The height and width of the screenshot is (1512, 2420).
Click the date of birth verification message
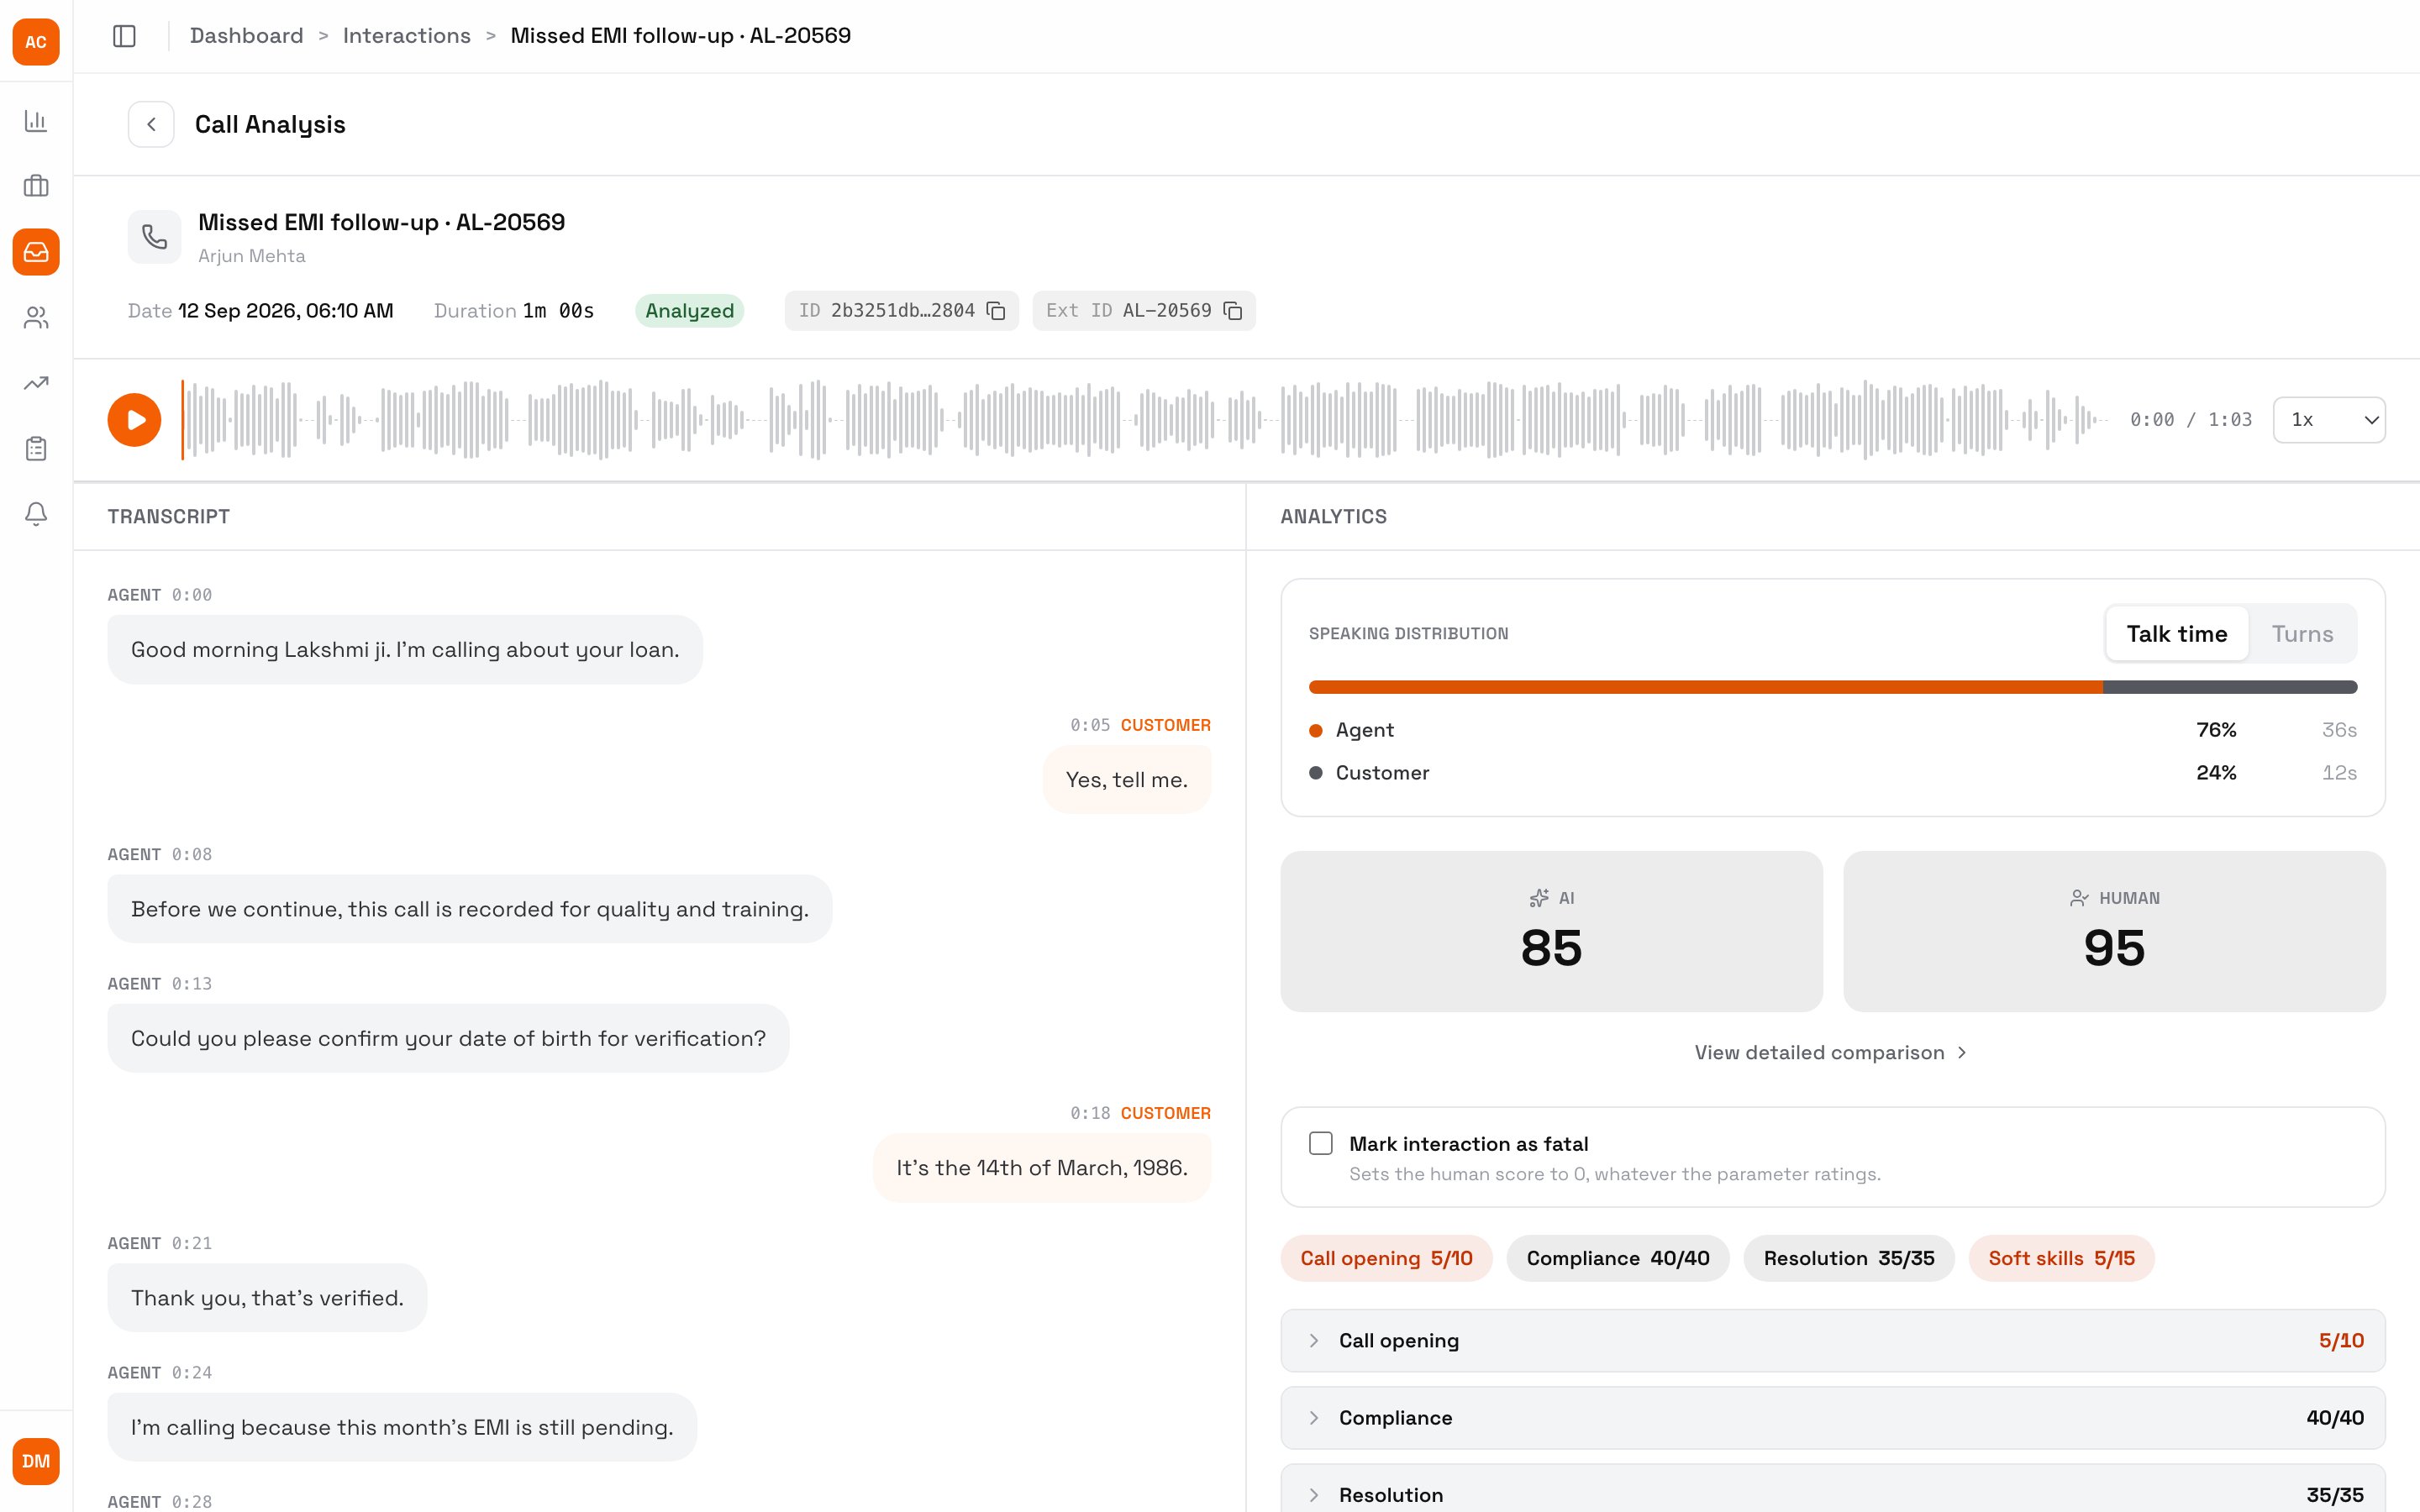[x=448, y=1038]
